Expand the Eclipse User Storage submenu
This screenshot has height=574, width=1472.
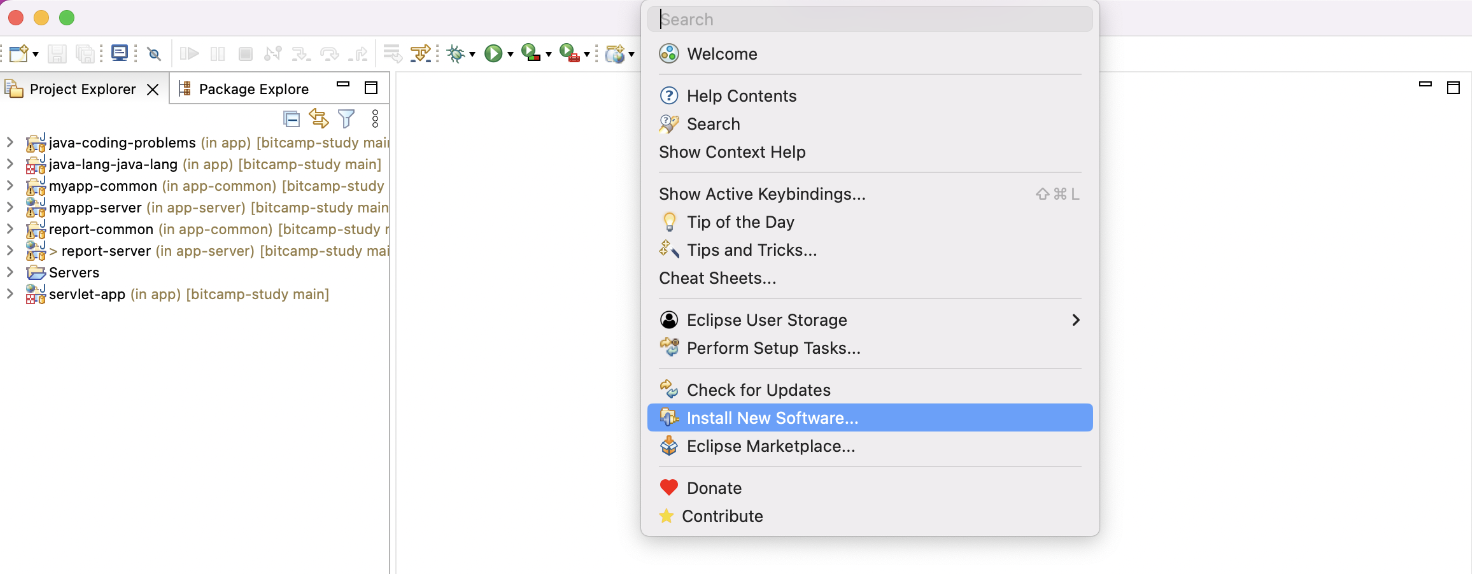coord(870,320)
